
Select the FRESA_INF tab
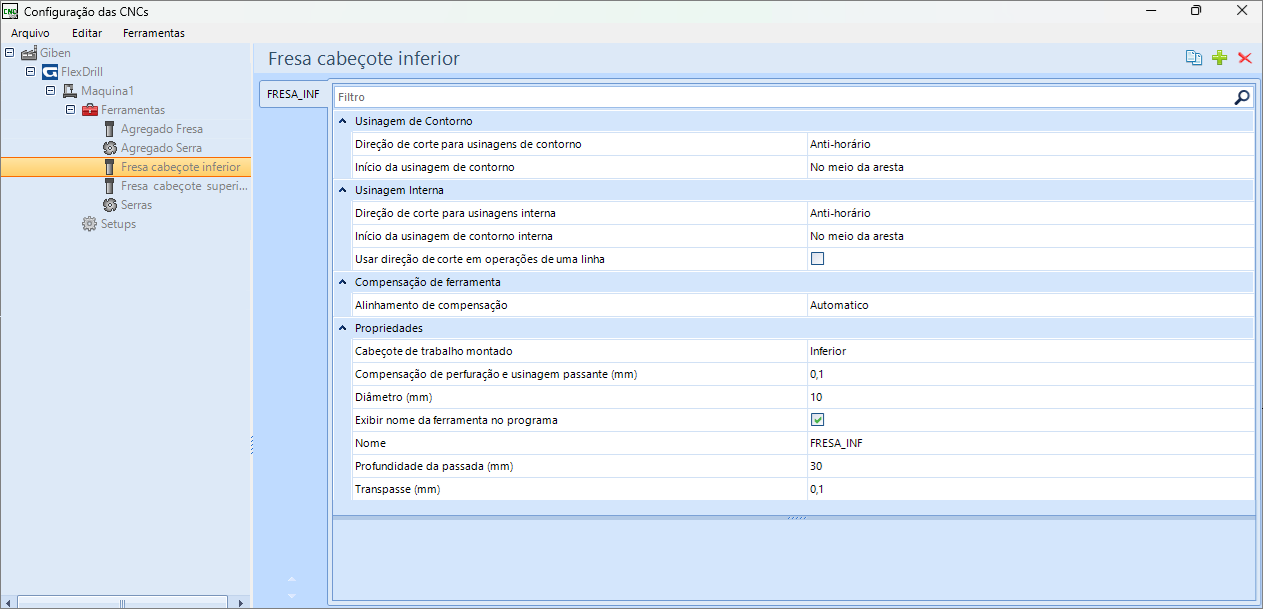(293, 95)
